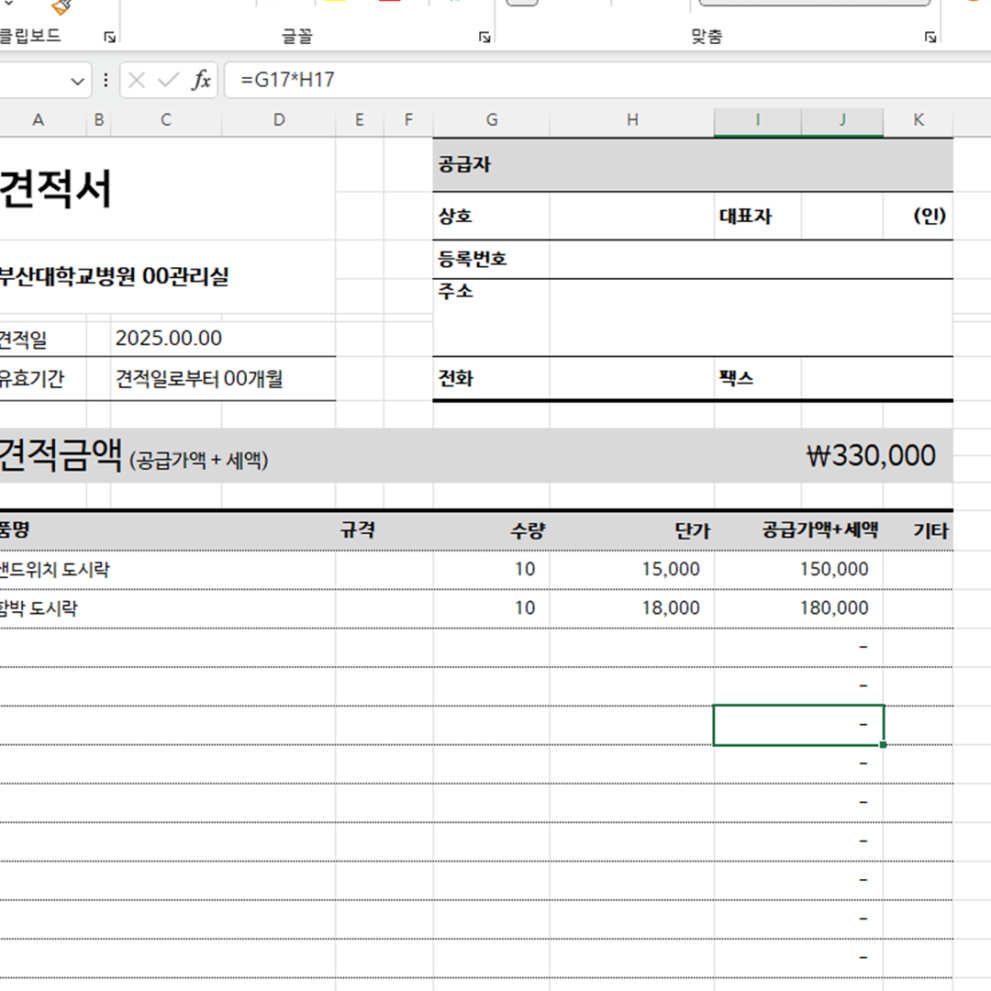Select column D by its header
This screenshot has height=991, width=991.
[278, 120]
